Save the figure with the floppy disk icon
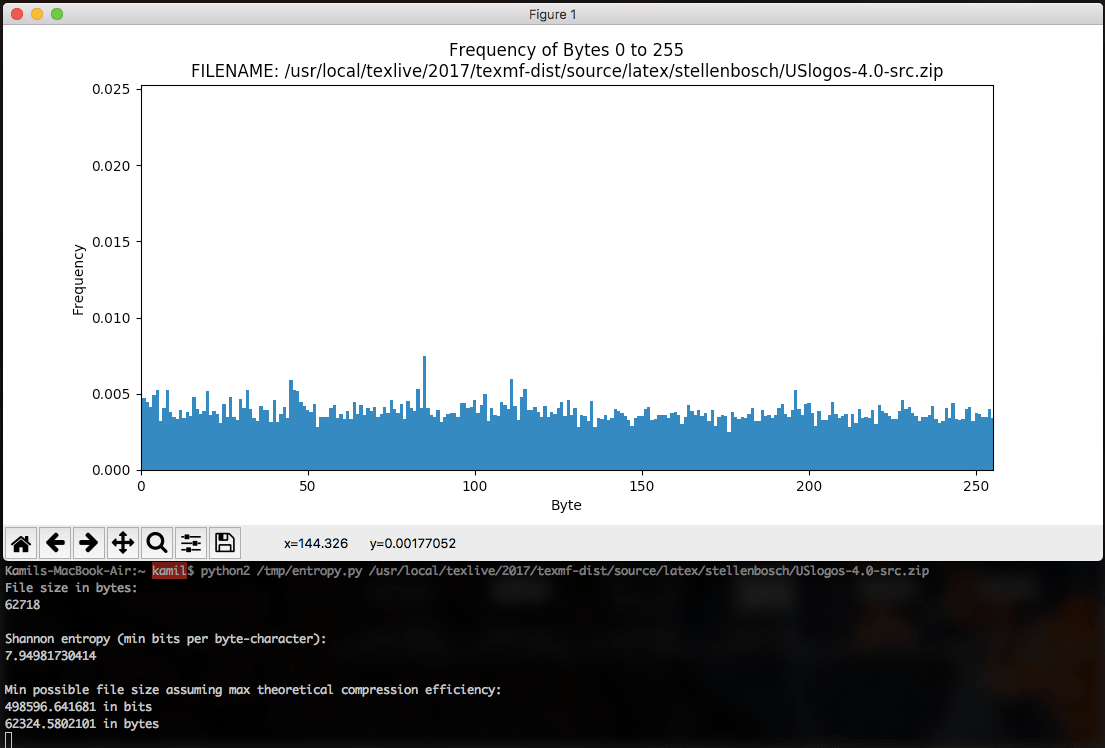The width and height of the screenshot is (1105, 748). (x=224, y=543)
